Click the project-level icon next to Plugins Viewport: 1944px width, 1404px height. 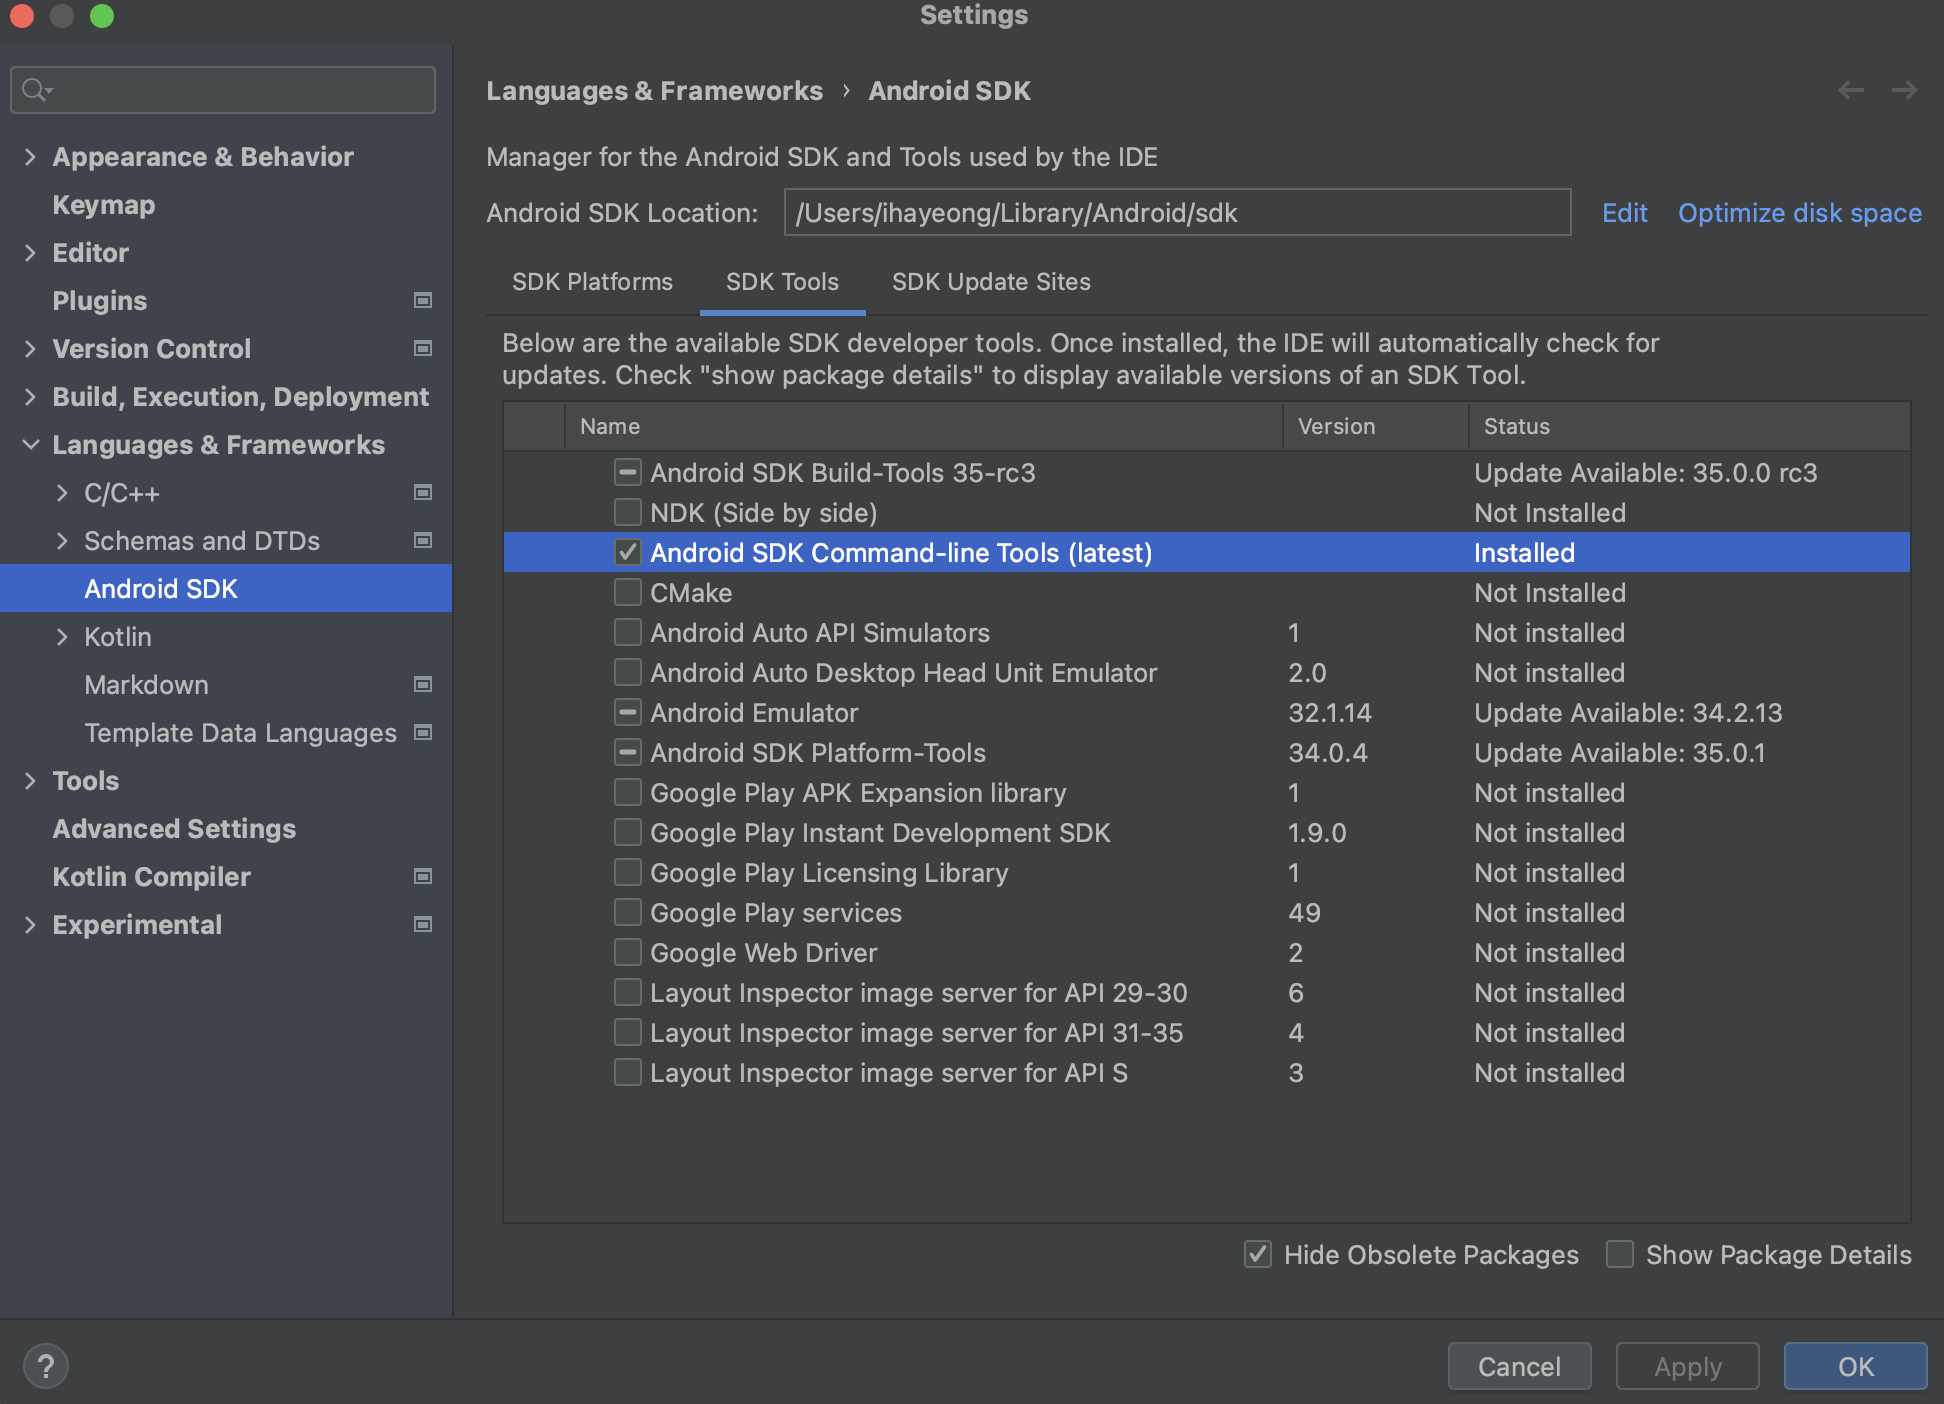423,301
